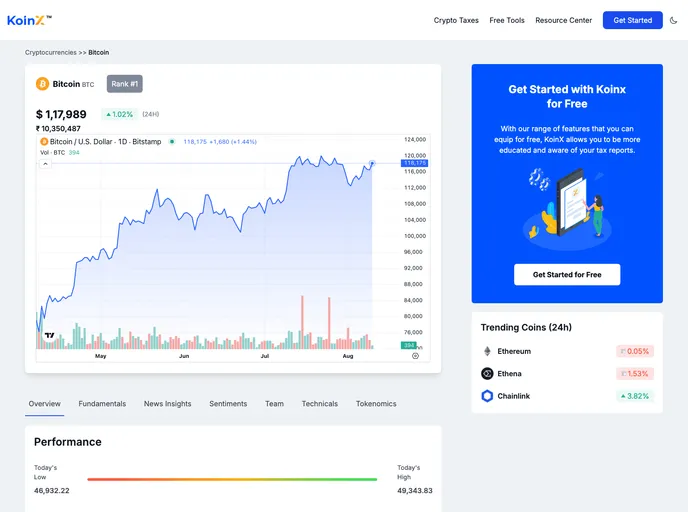Click the Trending Coins (24h) heading
This screenshot has width=688, height=512.
[x=526, y=327]
